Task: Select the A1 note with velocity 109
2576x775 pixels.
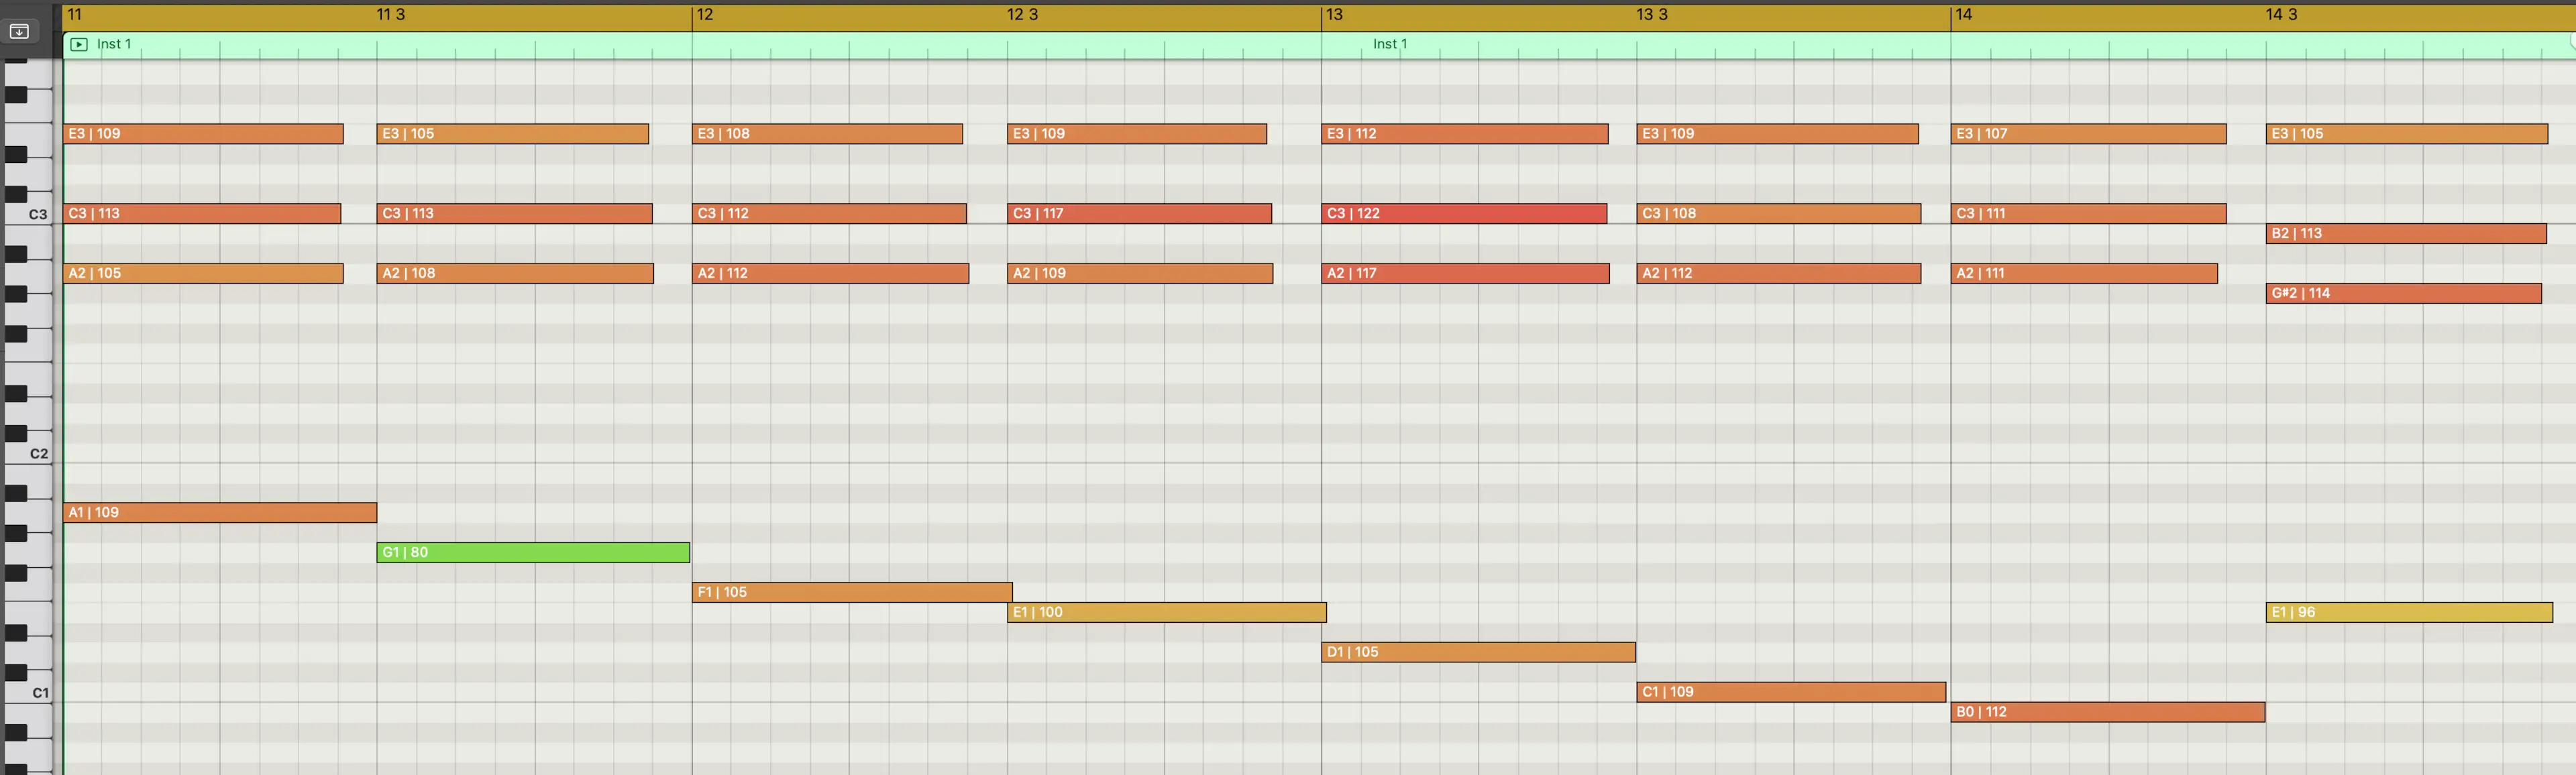Action: pyautogui.click(x=220, y=513)
